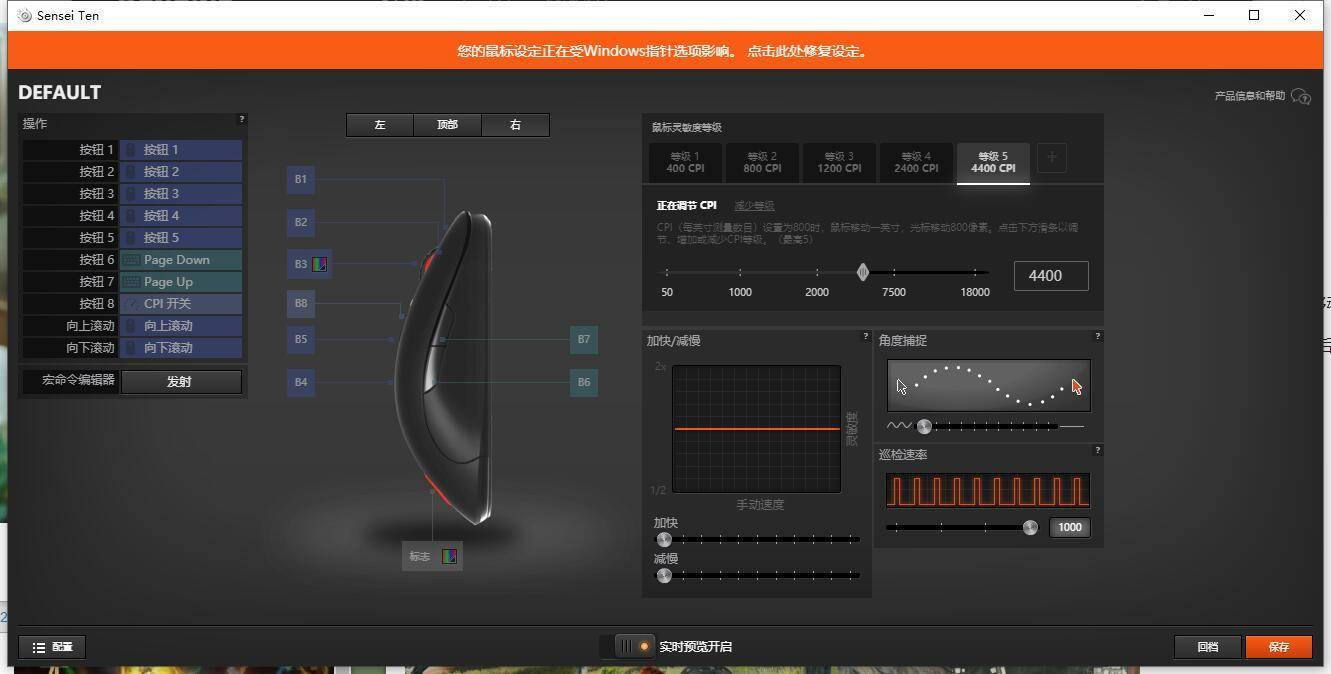Select the B8 label on mouse diagram
1331x674 pixels.
coord(301,303)
